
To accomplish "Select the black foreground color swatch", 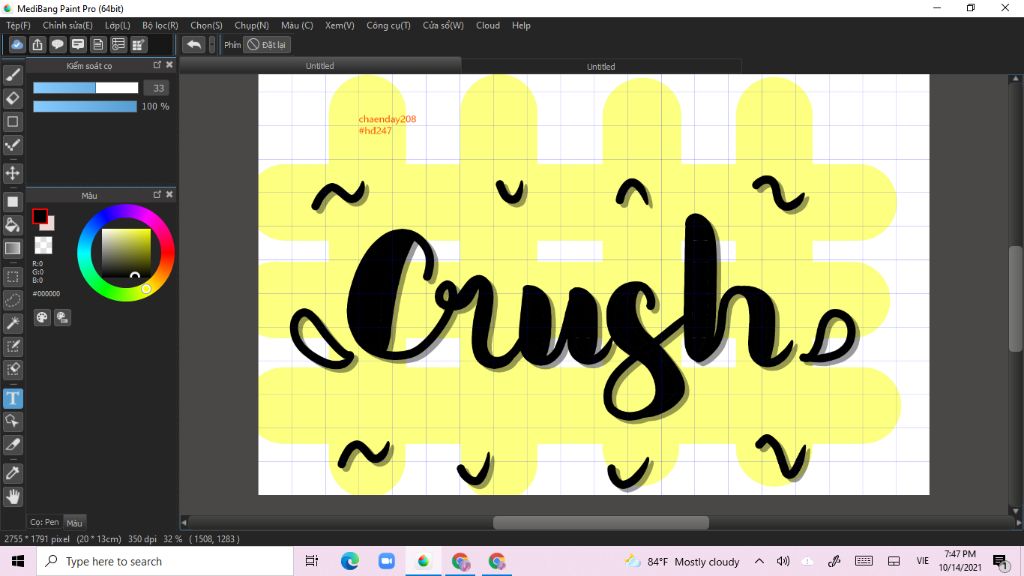I will pyautogui.click(x=39, y=216).
